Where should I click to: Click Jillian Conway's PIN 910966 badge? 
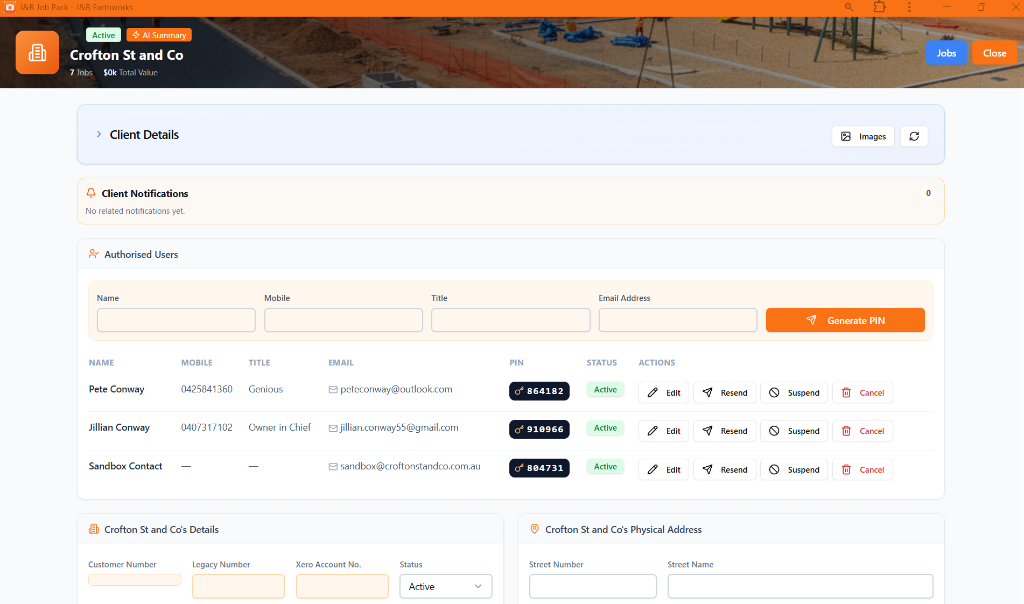click(x=539, y=429)
